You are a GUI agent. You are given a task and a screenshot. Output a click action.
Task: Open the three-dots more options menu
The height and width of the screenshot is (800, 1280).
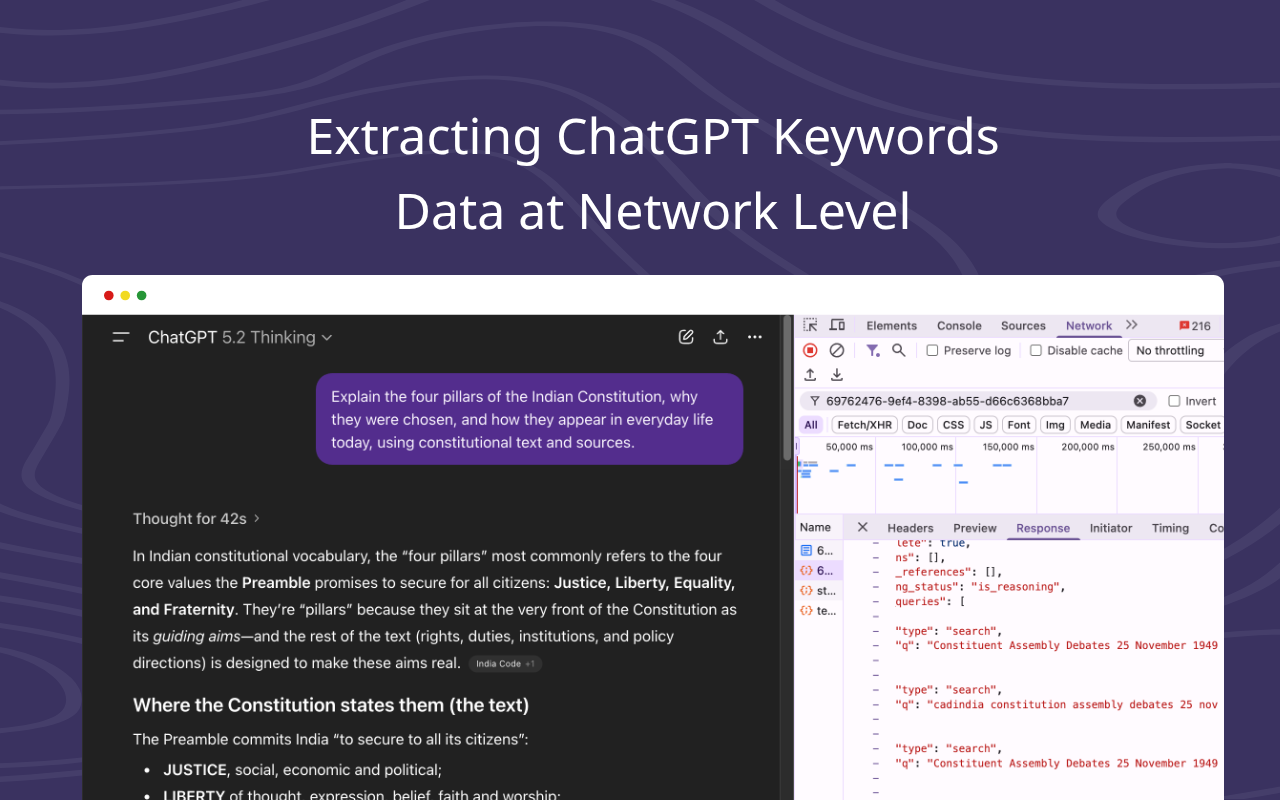[755, 337]
